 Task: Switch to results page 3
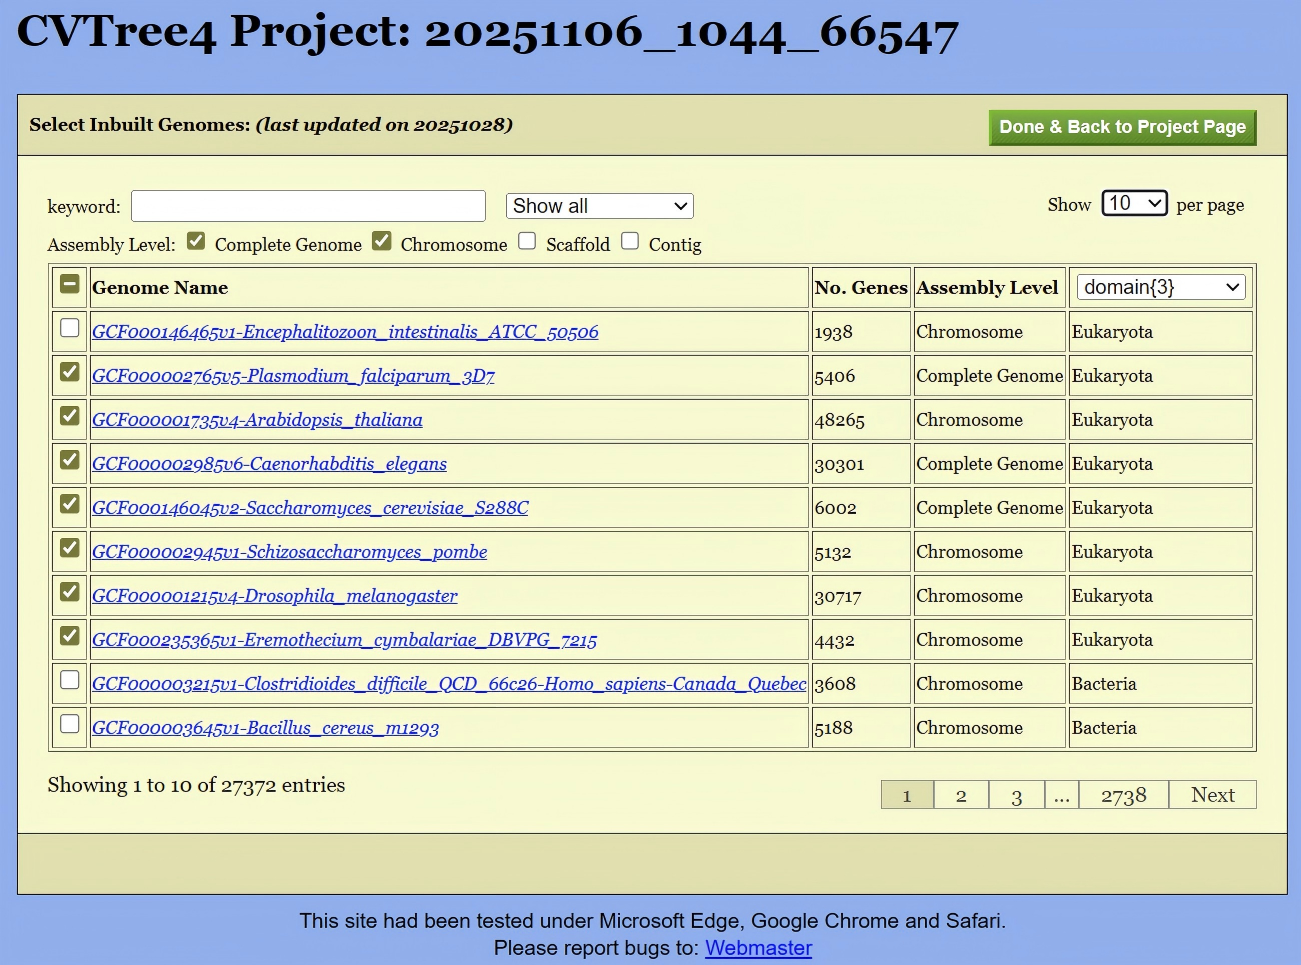click(x=1016, y=795)
